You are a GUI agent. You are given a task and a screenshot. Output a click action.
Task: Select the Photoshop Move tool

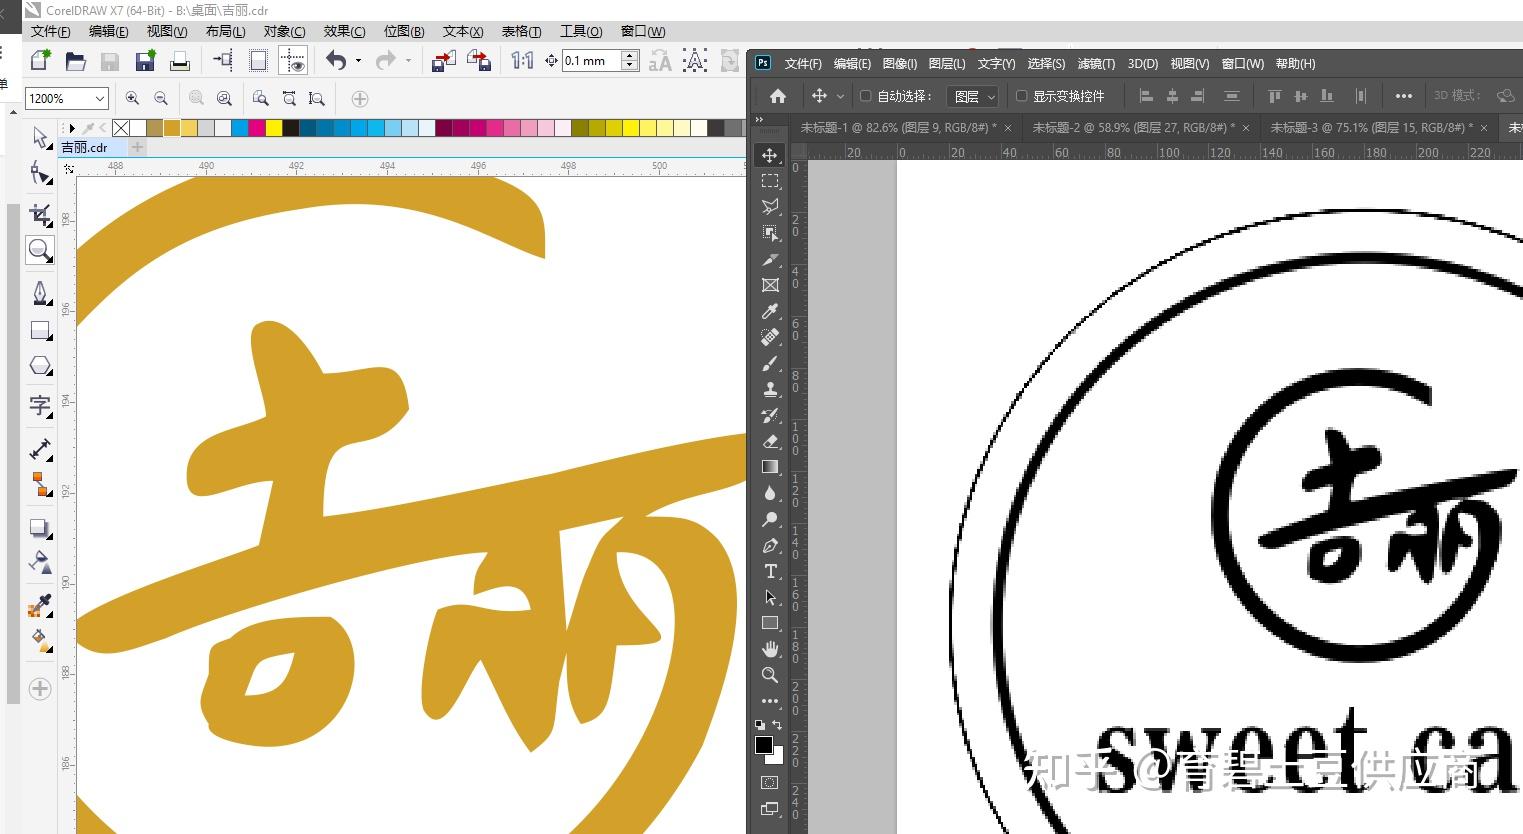(x=770, y=155)
